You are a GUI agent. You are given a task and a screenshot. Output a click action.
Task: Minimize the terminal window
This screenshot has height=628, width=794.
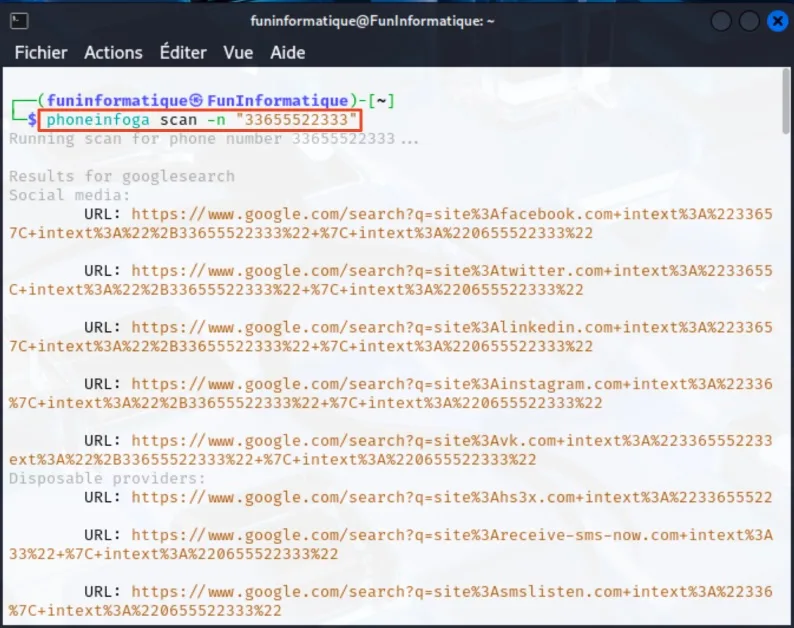[720, 20]
